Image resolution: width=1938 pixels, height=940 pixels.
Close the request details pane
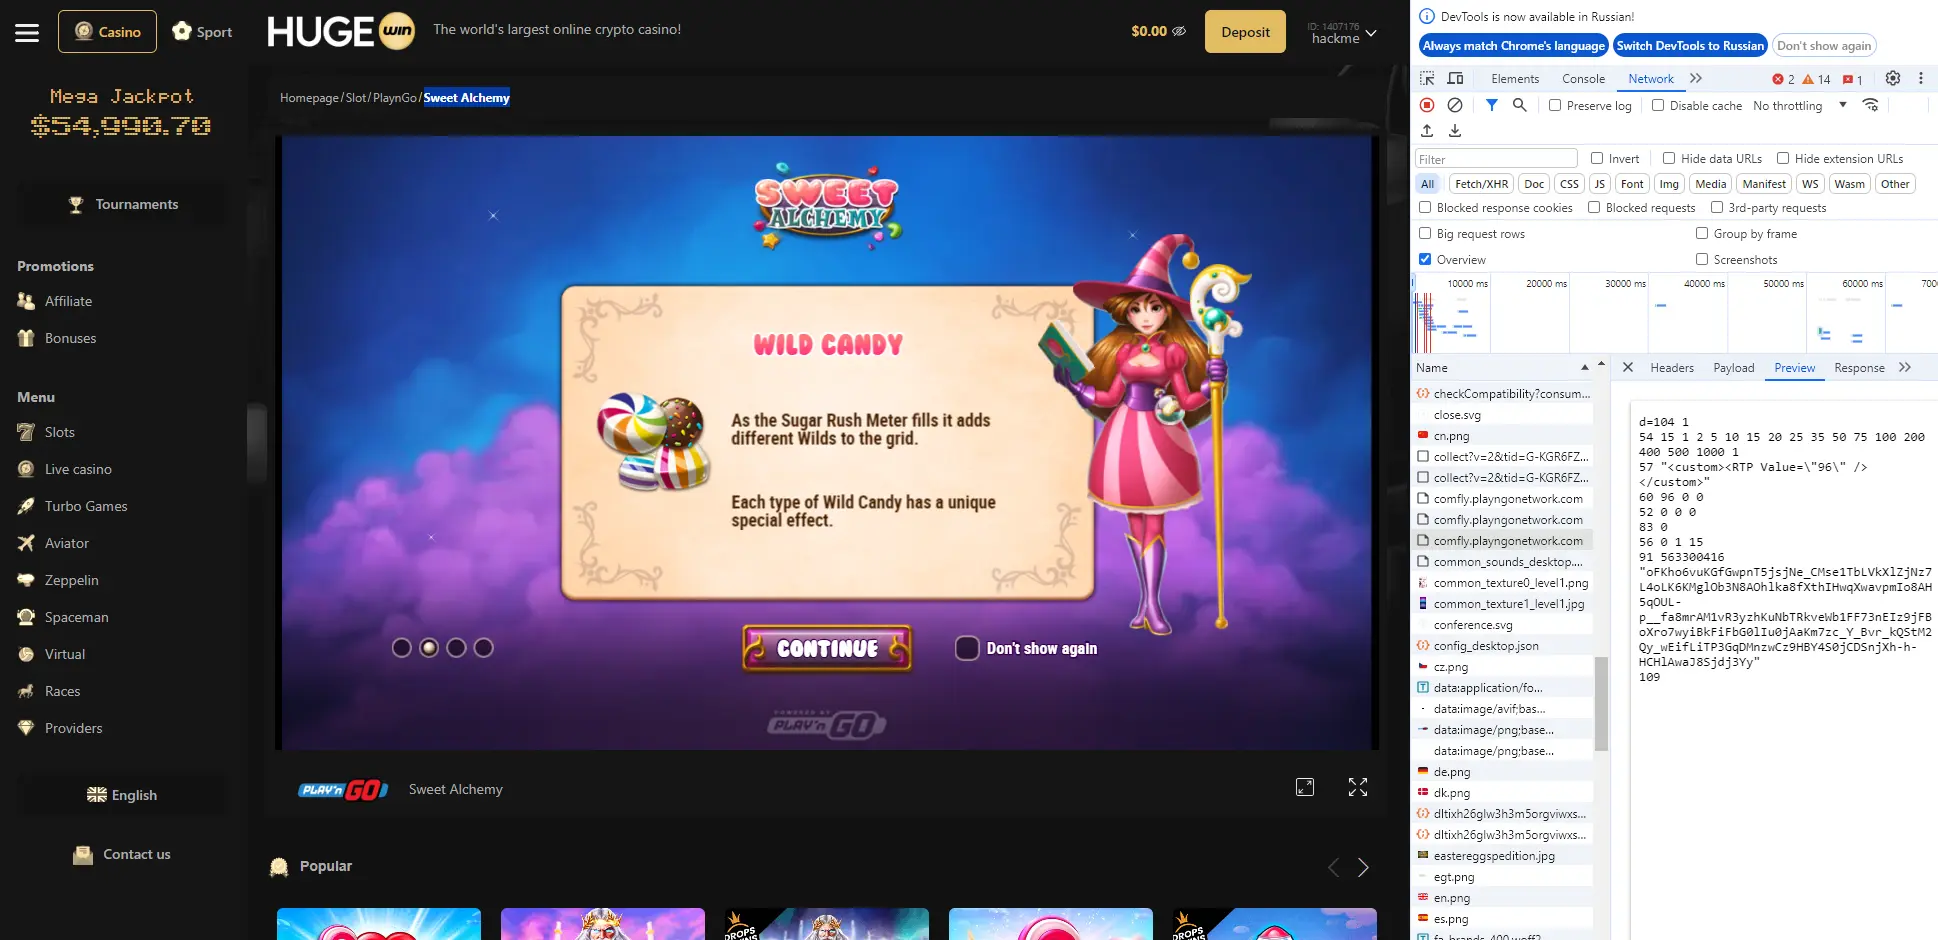[x=1627, y=367]
